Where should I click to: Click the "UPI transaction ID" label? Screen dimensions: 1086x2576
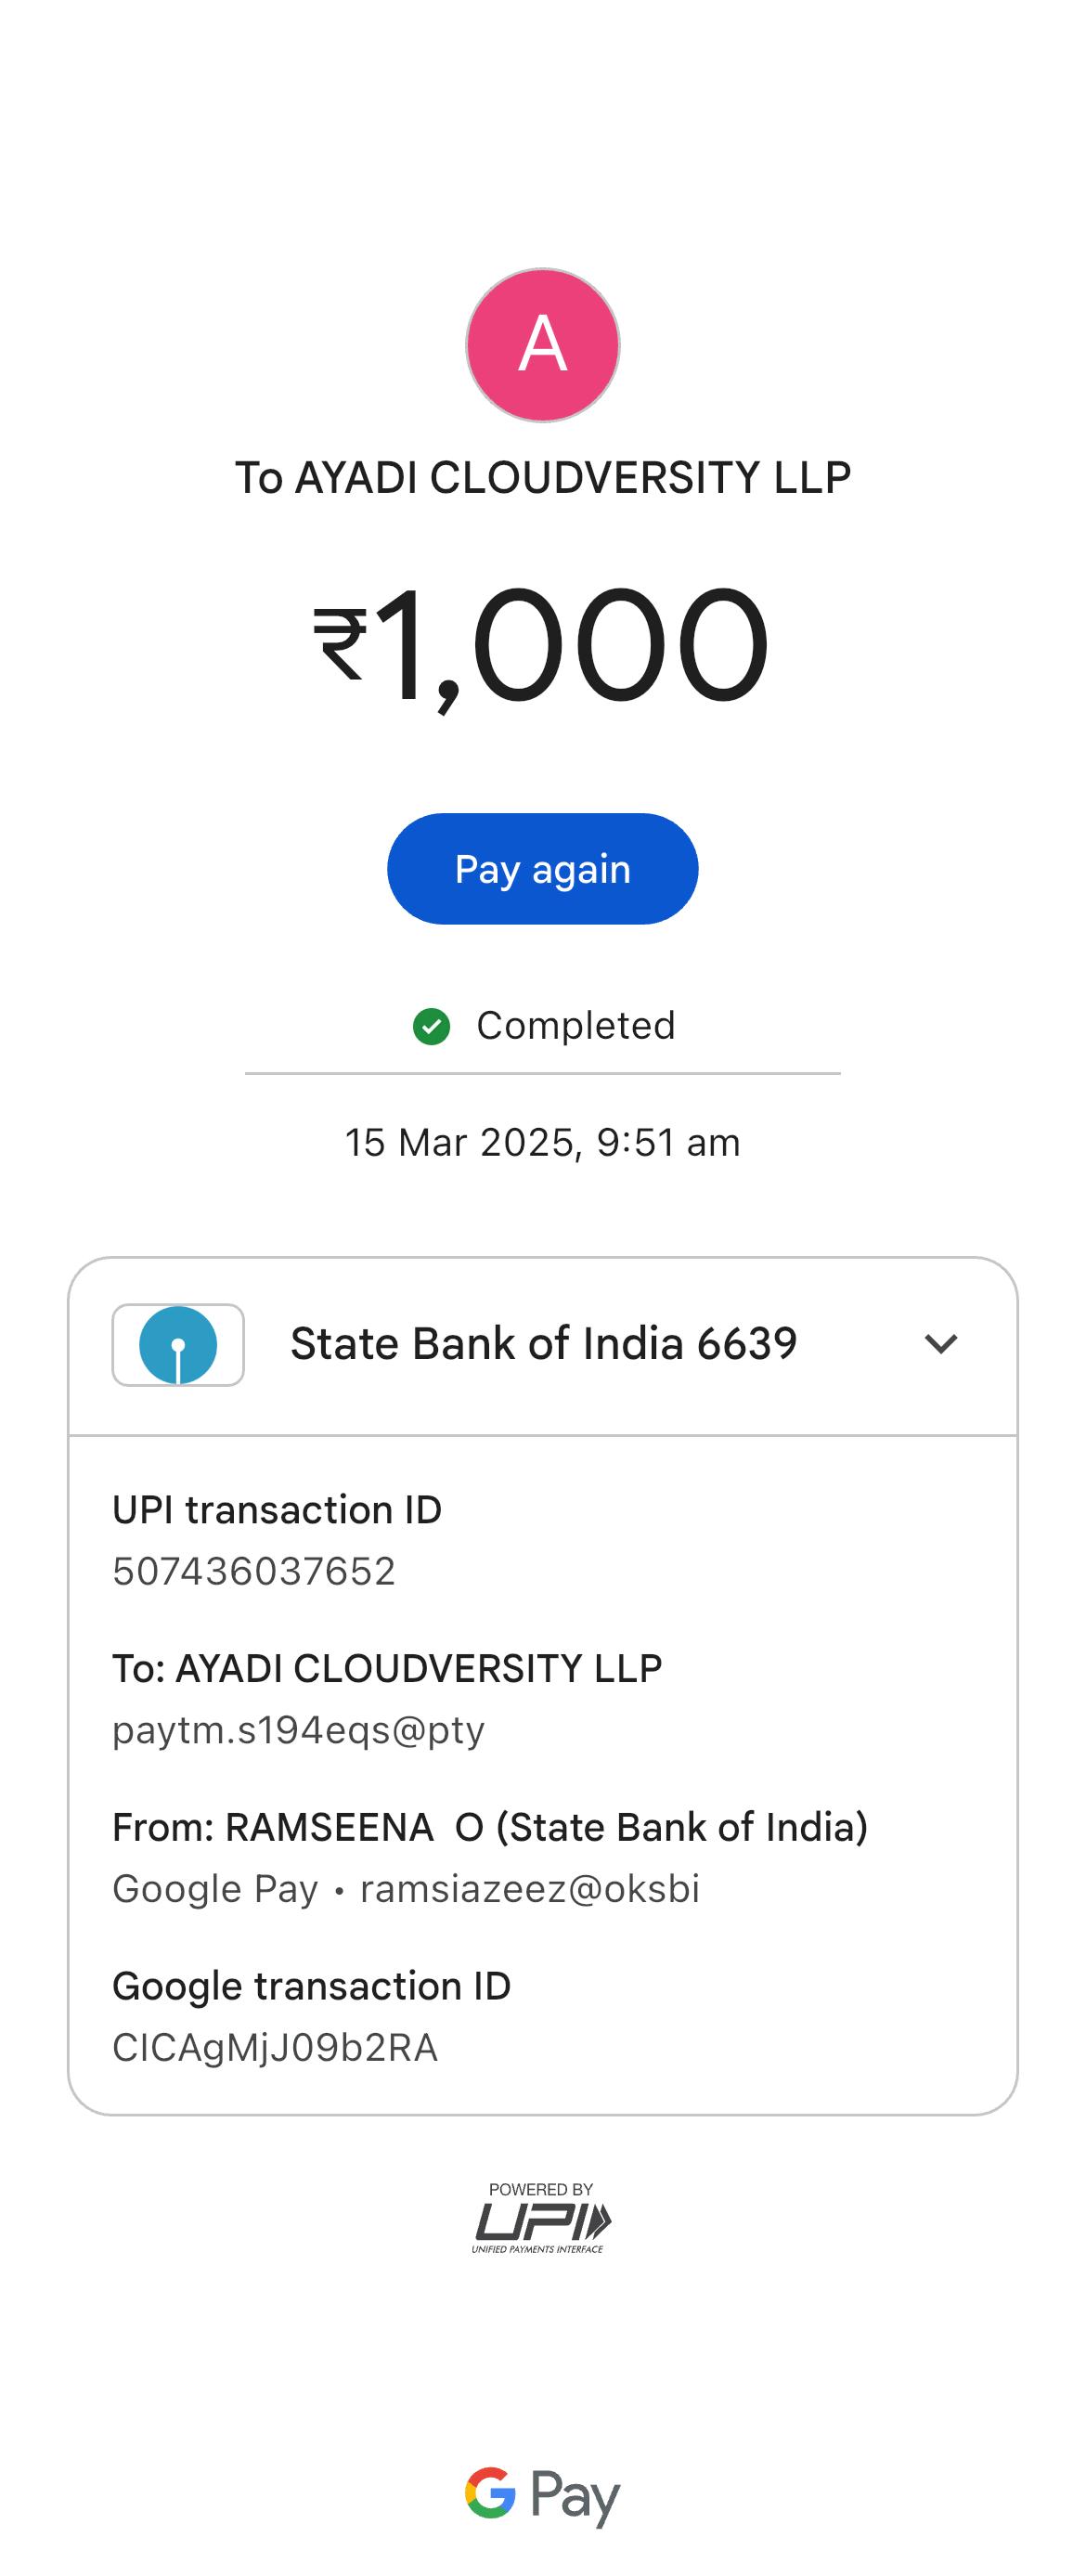277,1510
